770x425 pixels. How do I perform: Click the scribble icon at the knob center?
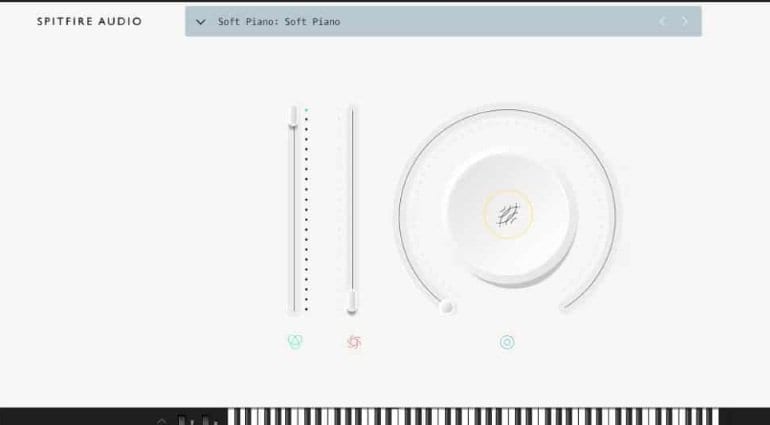click(507, 215)
